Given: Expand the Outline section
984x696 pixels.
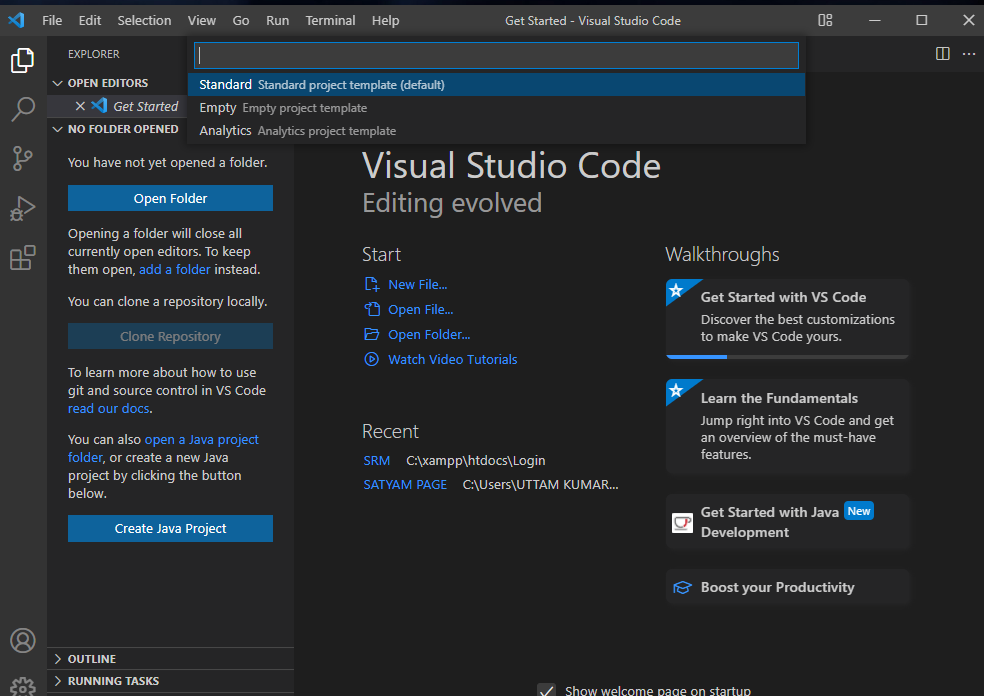Looking at the screenshot, I should [57, 658].
